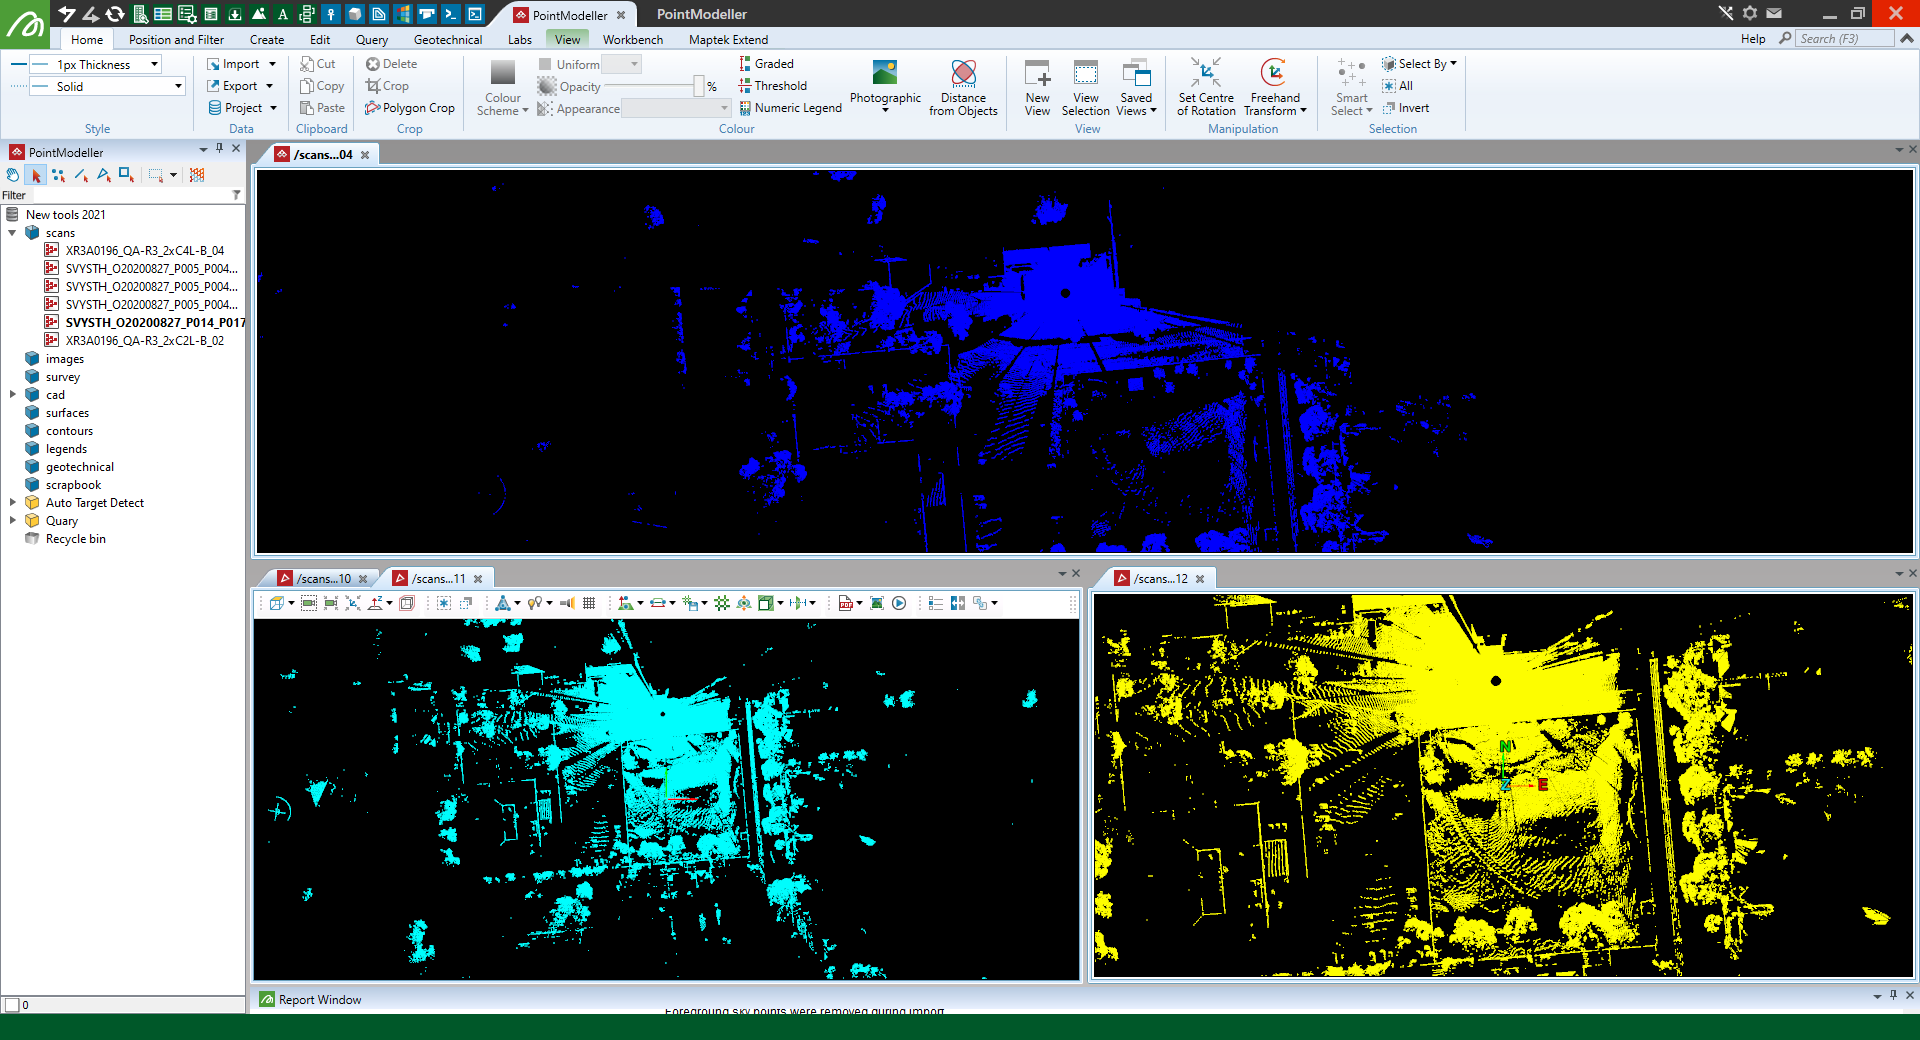This screenshot has width=1920, height=1040.
Task: Click the Polygon Crop tool
Action: click(x=410, y=108)
